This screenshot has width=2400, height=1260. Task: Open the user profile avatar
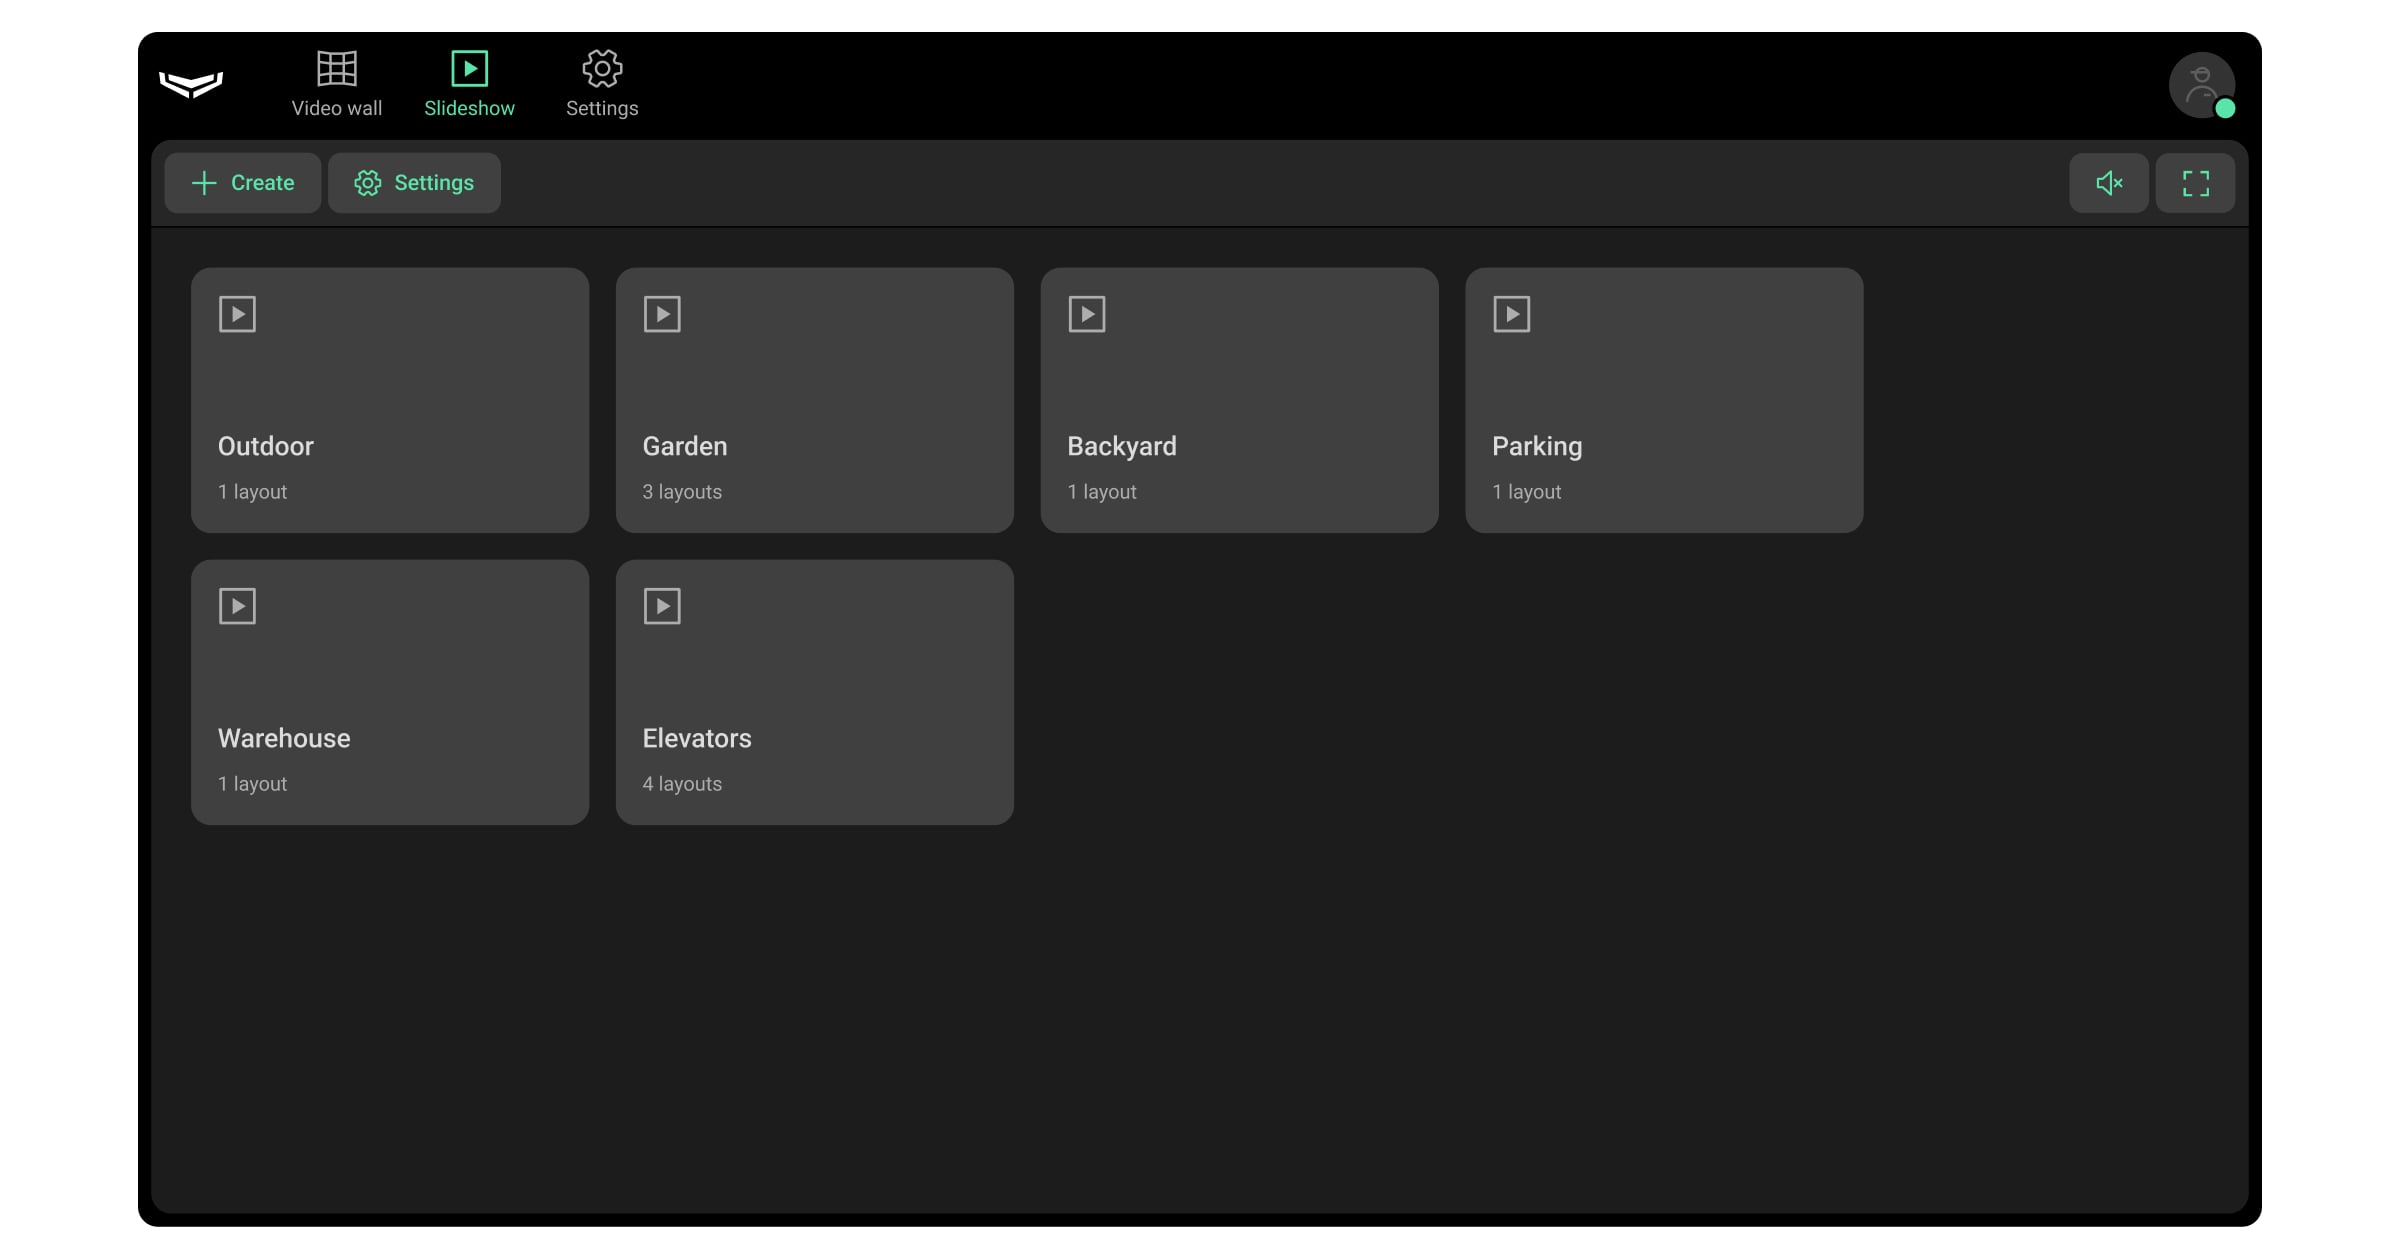pyautogui.click(x=2201, y=85)
